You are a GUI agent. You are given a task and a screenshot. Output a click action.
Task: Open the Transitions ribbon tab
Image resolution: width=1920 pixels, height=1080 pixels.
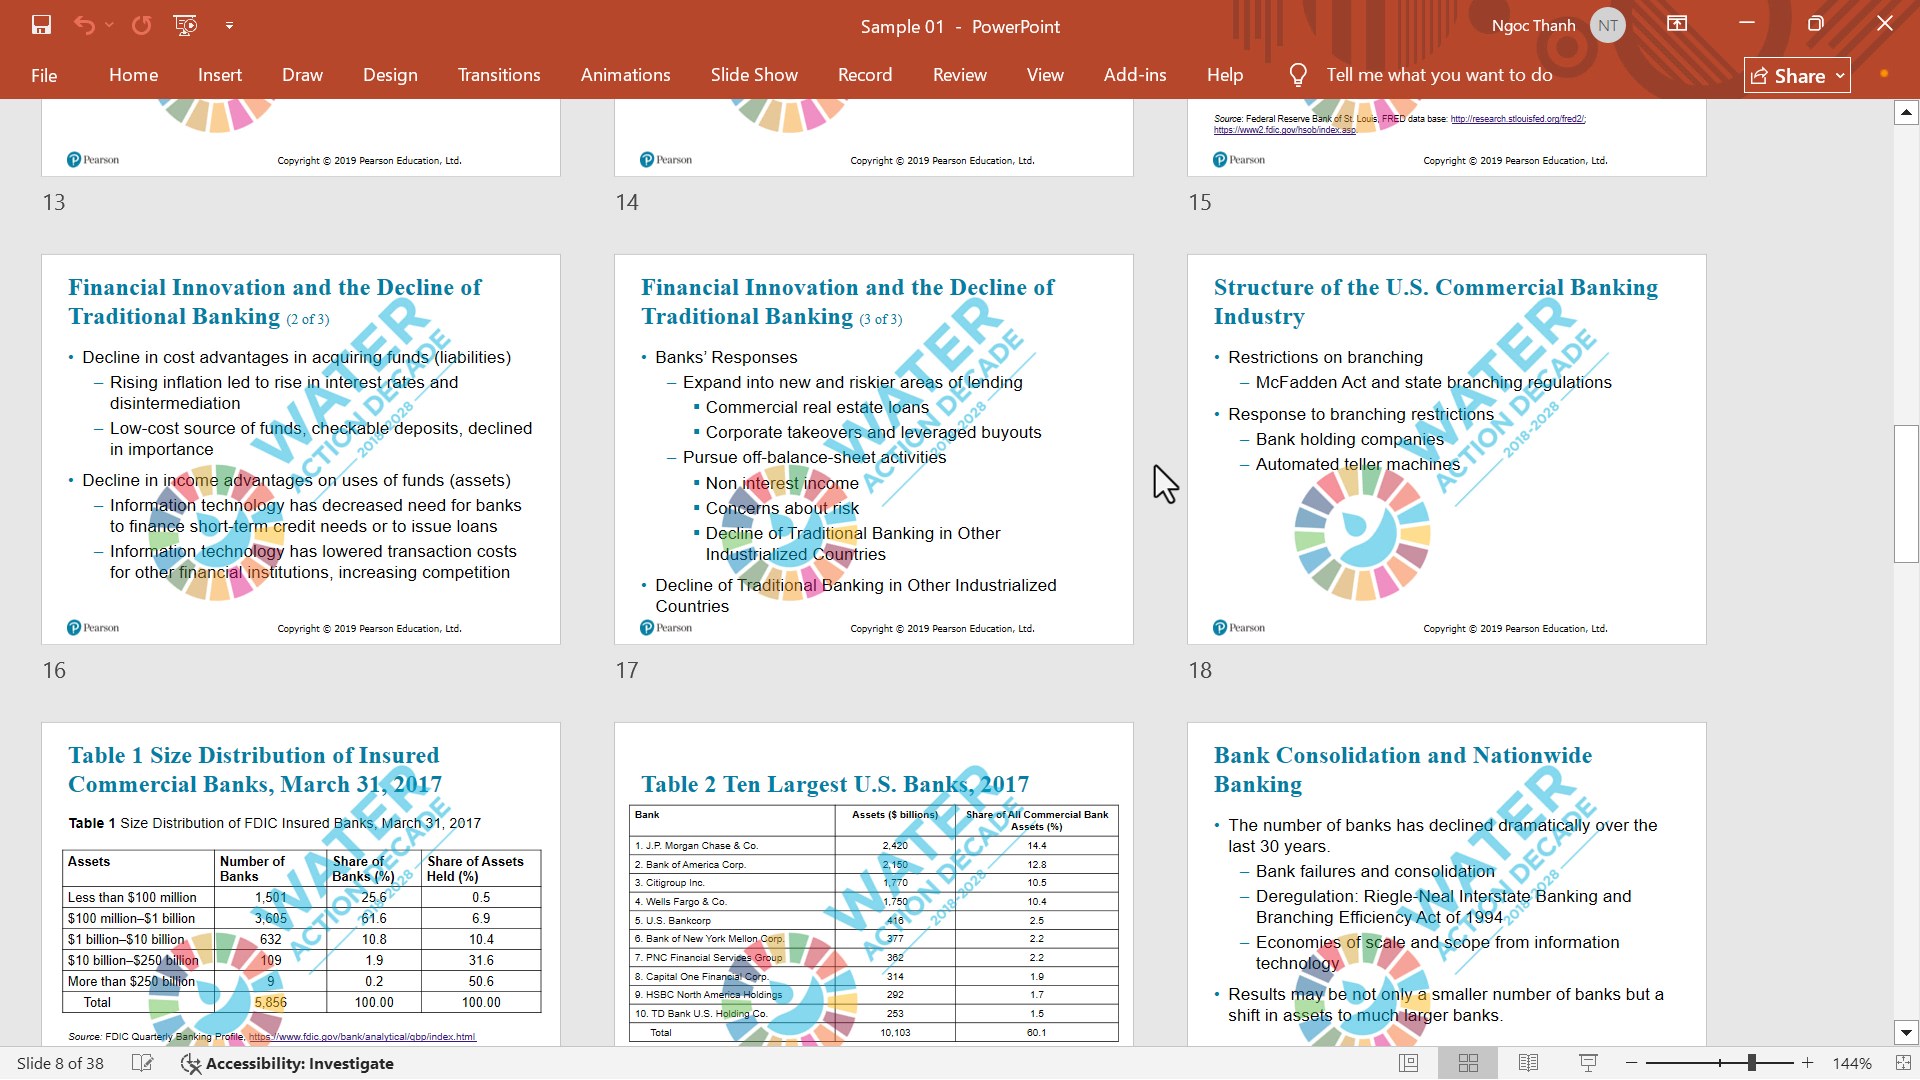[498, 75]
